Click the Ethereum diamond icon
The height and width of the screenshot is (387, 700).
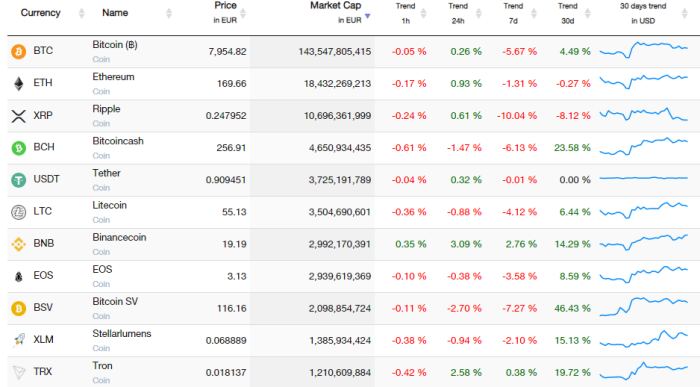(19, 83)
